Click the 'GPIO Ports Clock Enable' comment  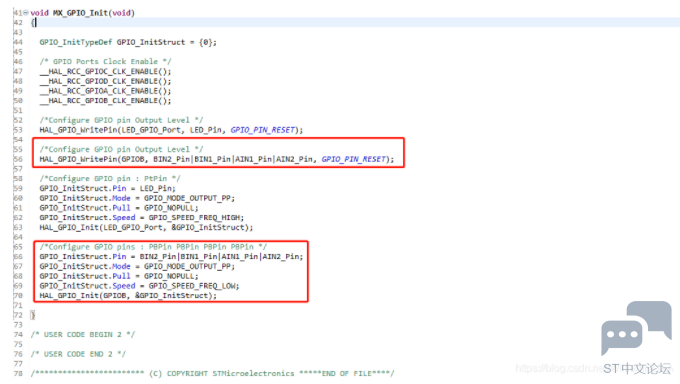point(105,62)
